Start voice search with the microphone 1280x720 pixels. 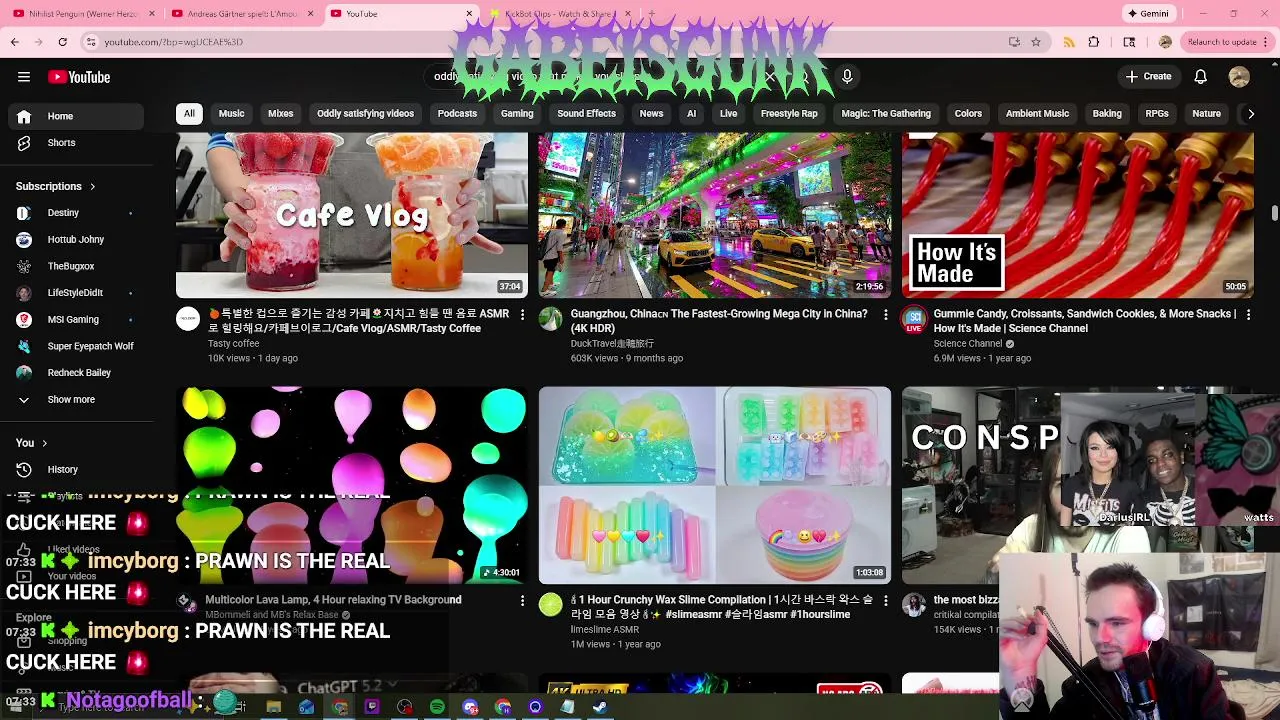(x=847, y=77)
